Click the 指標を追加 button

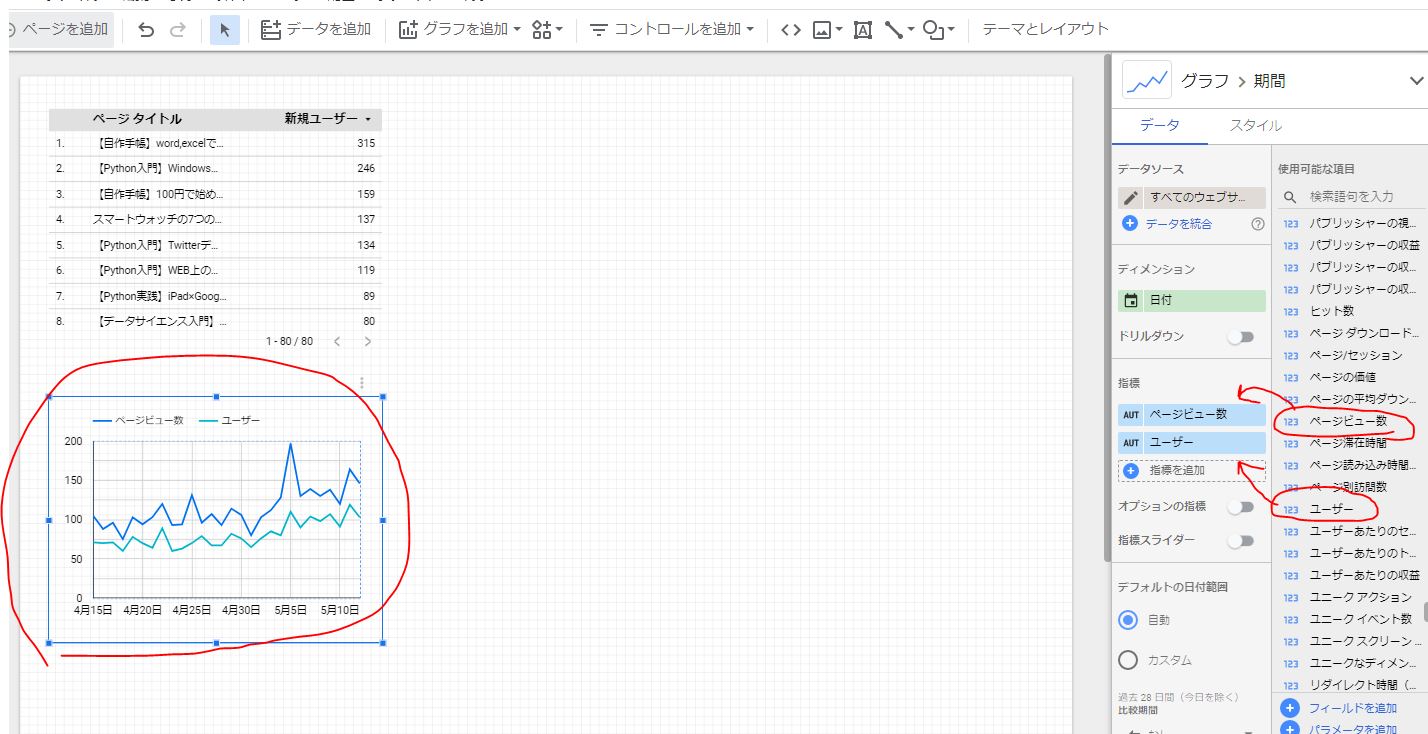coord(1177,470)
